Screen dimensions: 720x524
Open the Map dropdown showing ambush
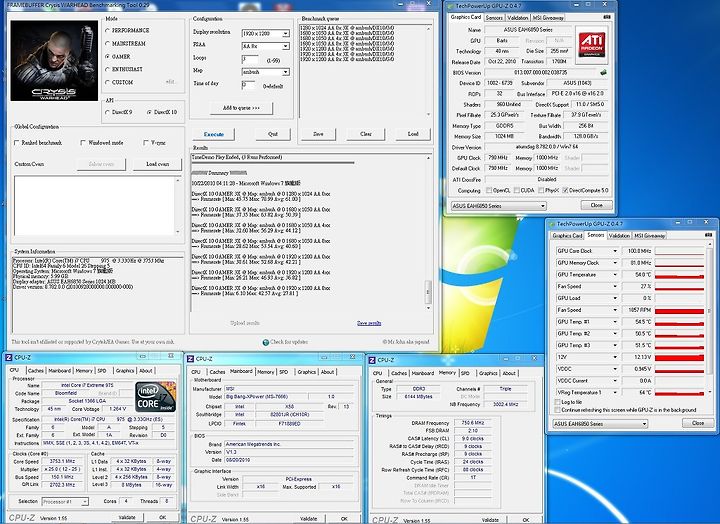coord(286,72)
